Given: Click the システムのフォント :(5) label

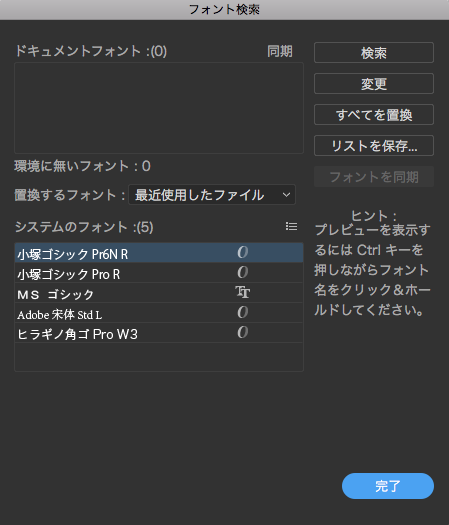Looking at the screenshot, I should pos(84,227).
